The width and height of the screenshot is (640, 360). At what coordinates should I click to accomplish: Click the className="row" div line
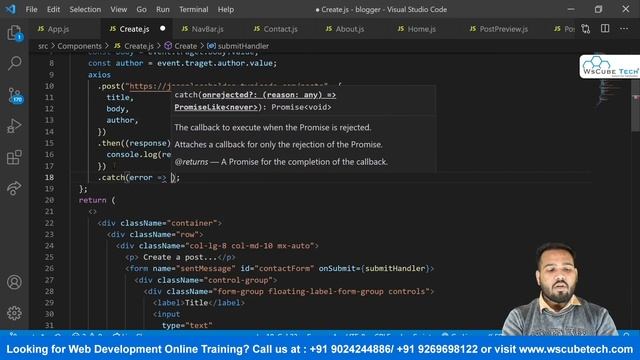coord(155,234)
